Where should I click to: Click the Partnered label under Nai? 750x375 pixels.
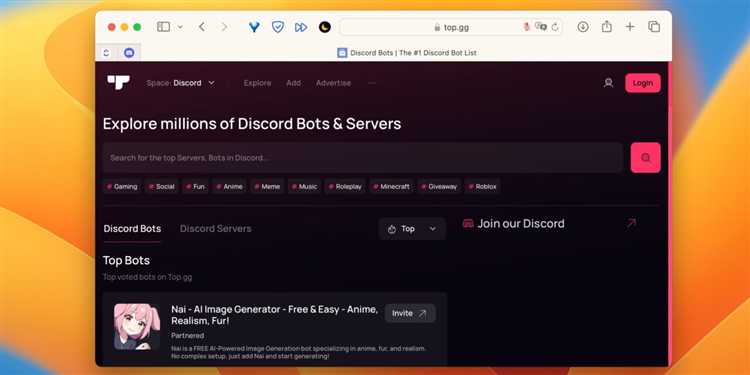point(188,336)
